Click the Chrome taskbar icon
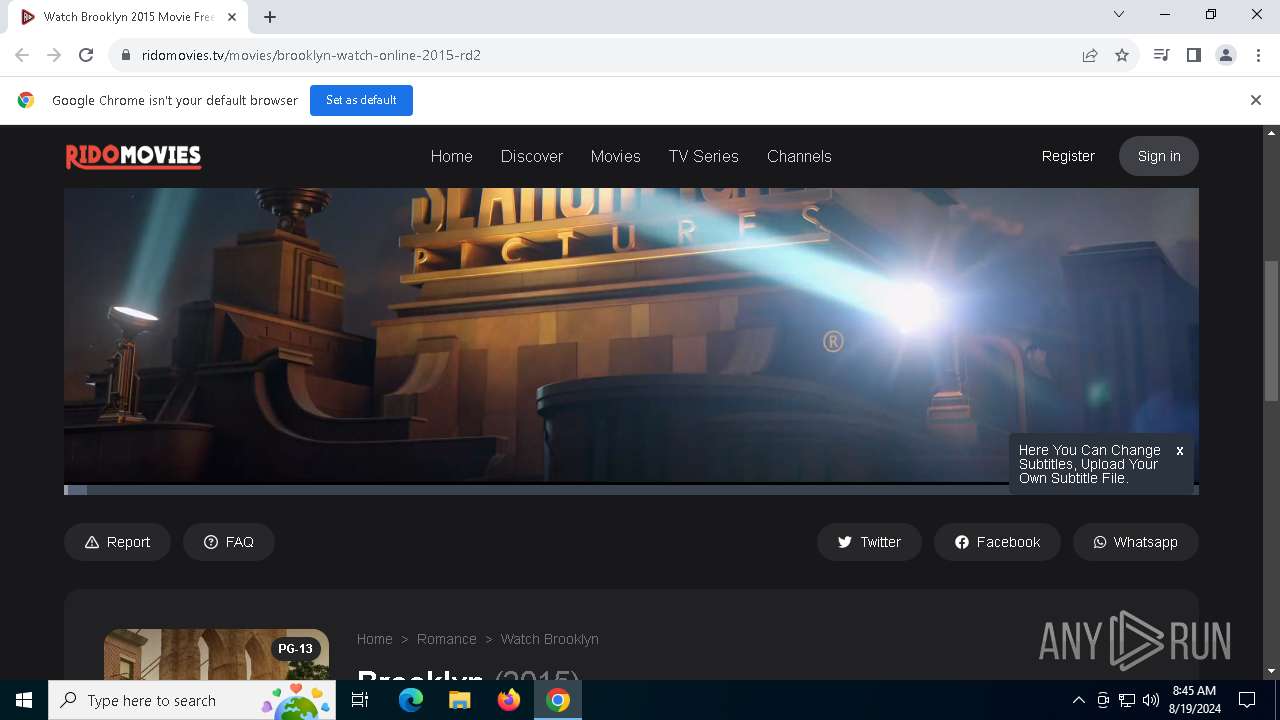This screenshot has height=720, width=1280. coord(558,700)
